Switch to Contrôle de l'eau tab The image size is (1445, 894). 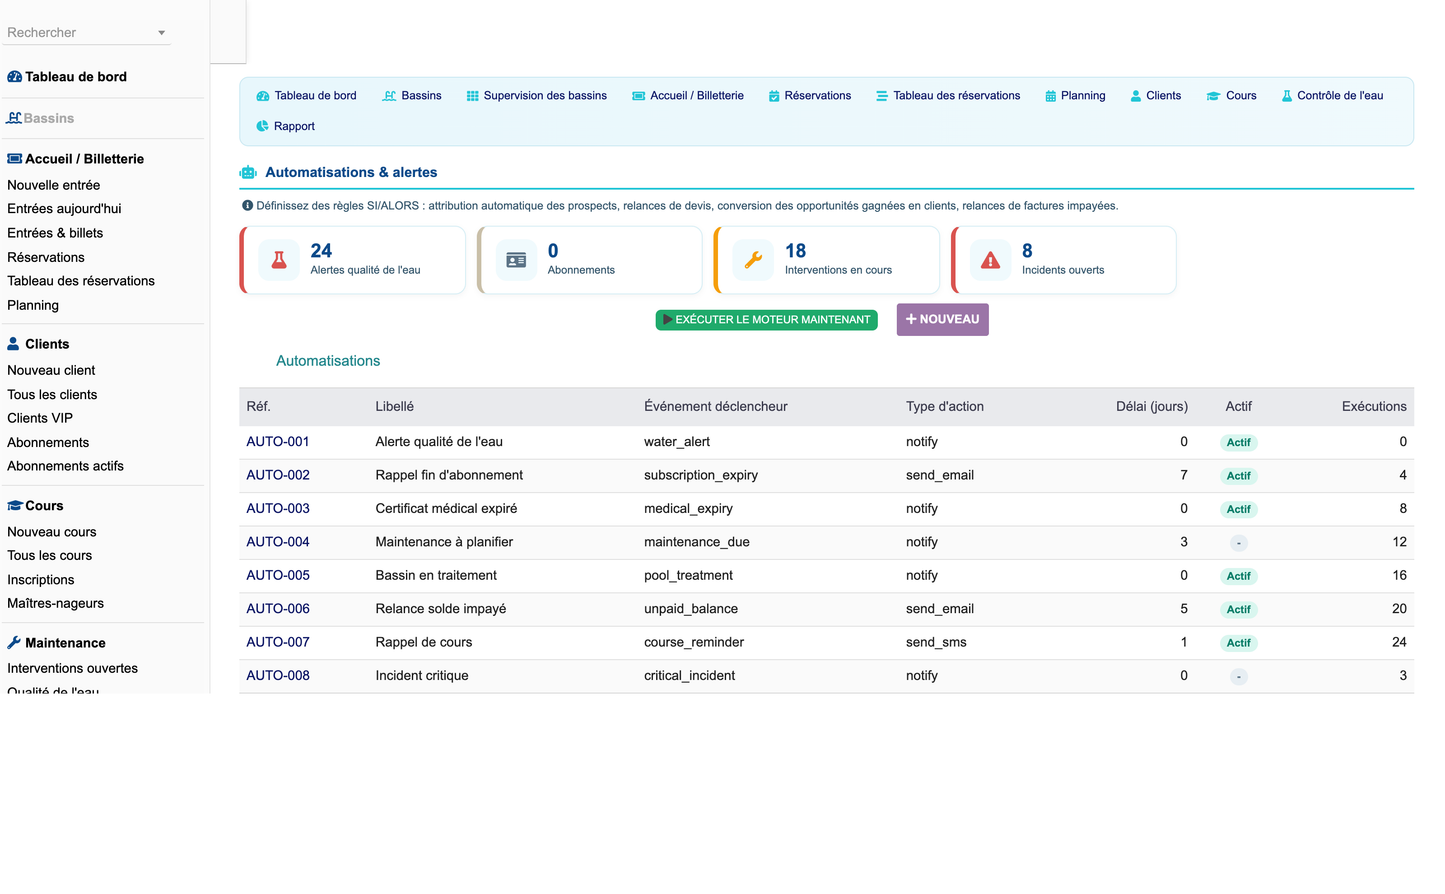point(1333,96)
